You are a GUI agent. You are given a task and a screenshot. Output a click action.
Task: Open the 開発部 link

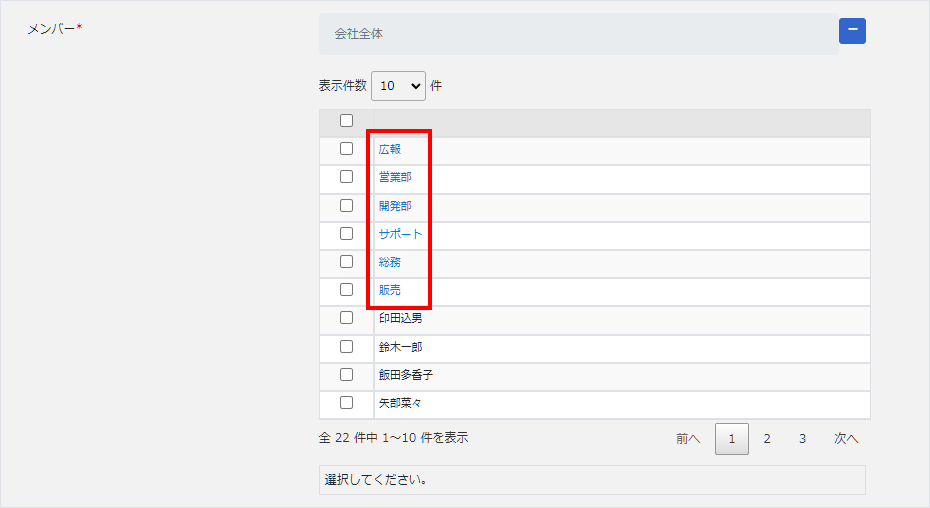(395, 206)
